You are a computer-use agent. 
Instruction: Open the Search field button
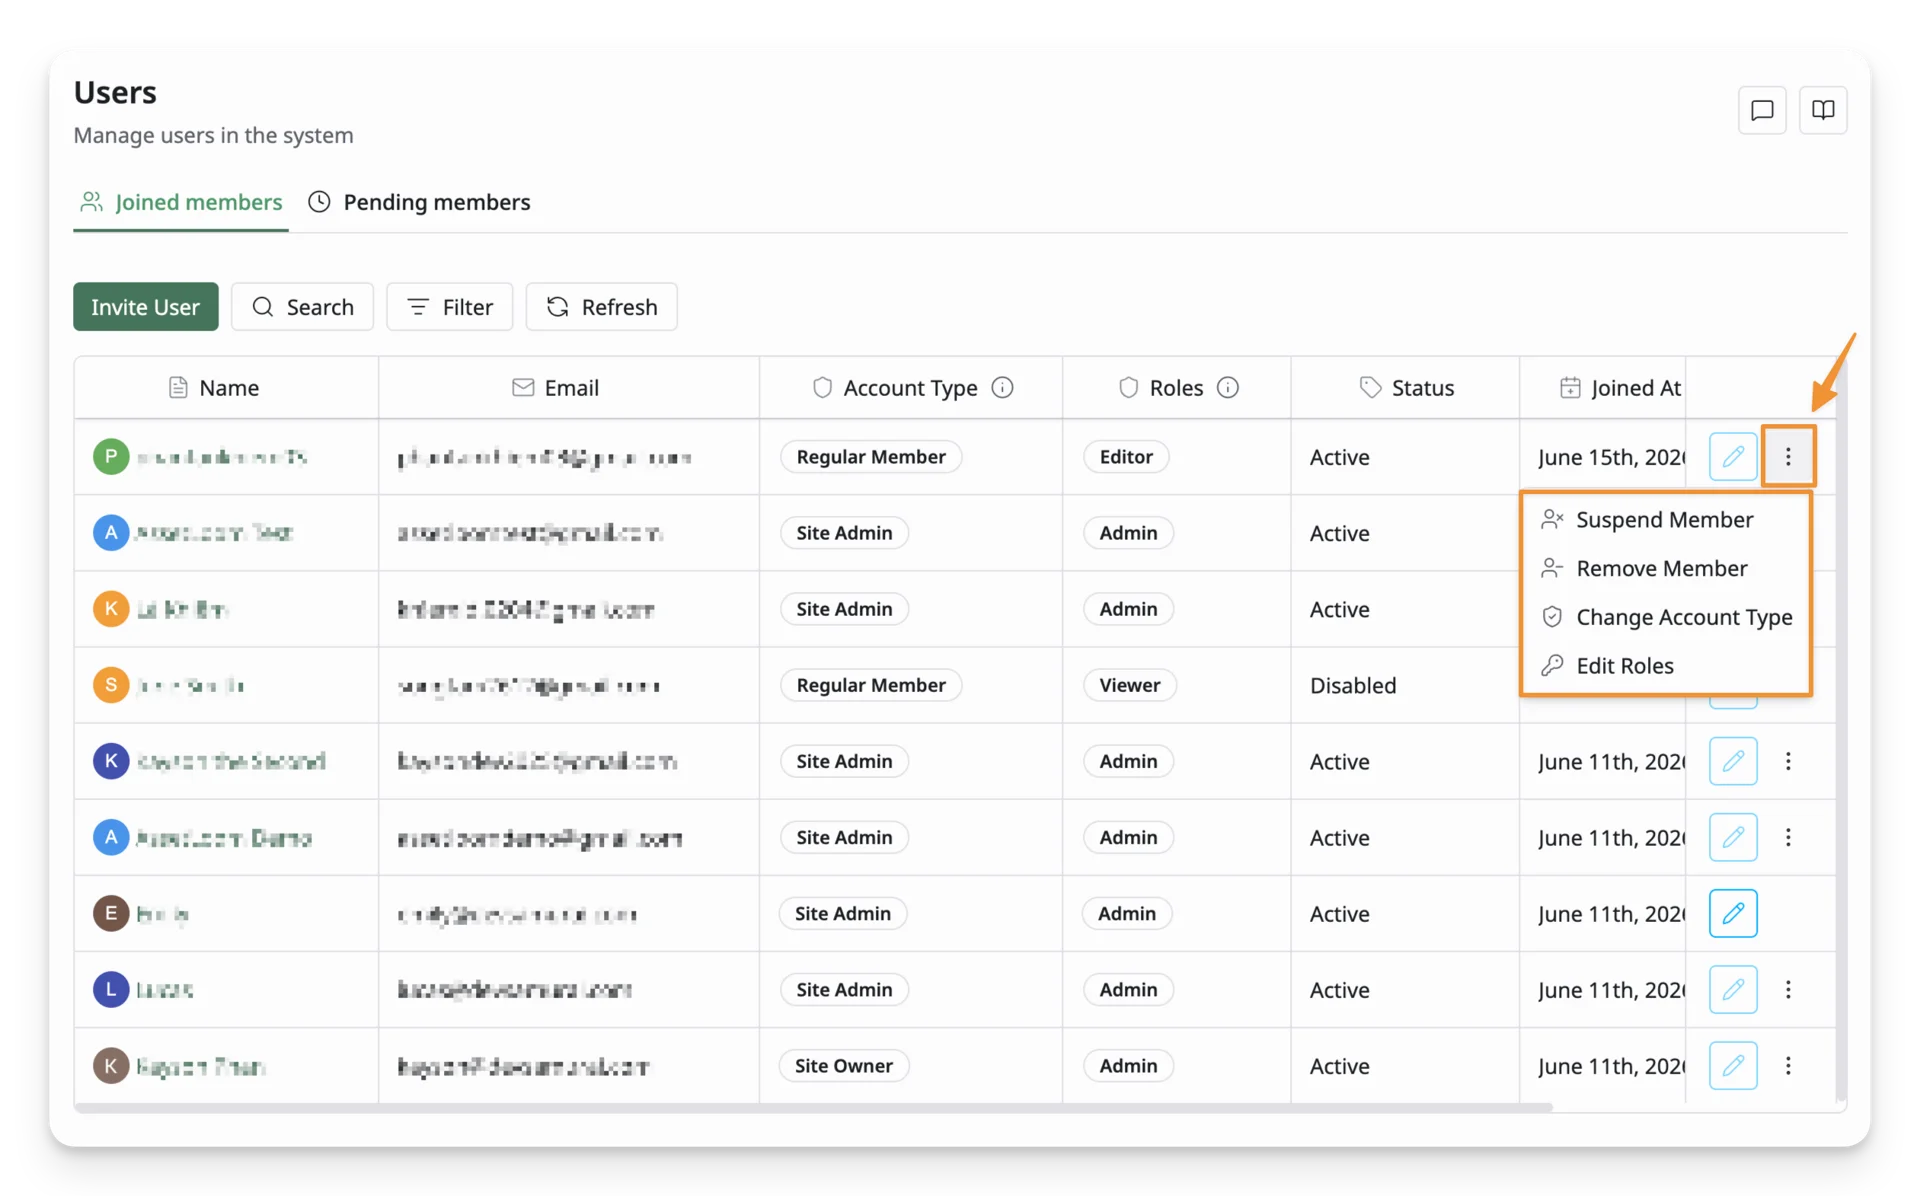pyautogui.click(x=303, y=307)
